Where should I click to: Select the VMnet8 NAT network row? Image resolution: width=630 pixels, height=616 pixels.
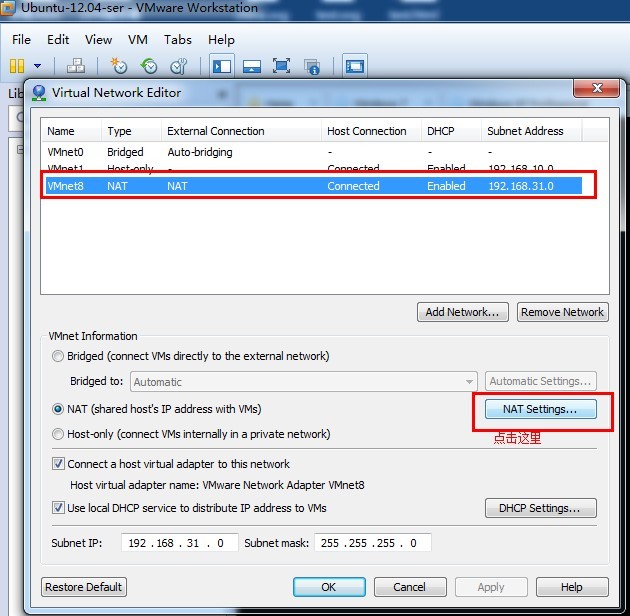point(313,186)
